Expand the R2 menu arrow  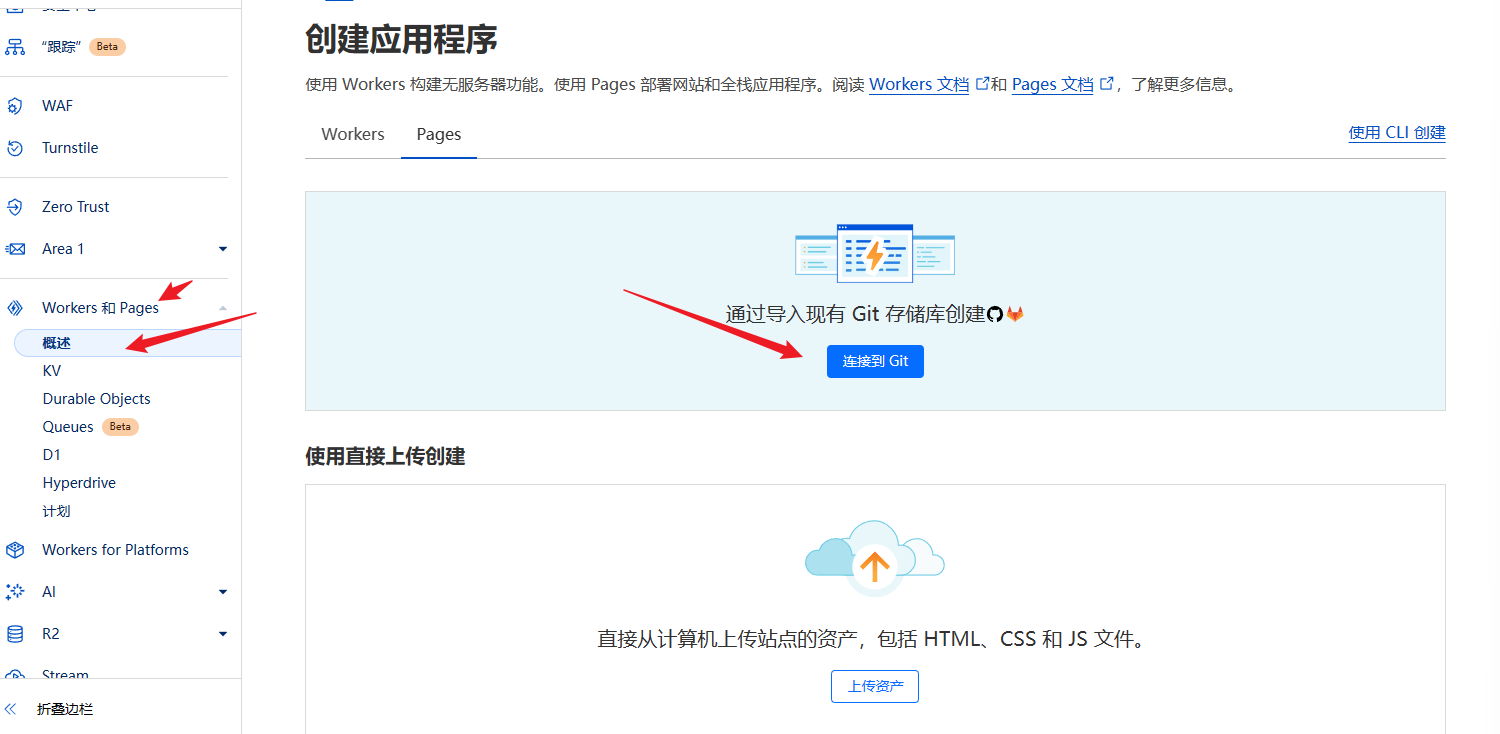pos(223,634)
